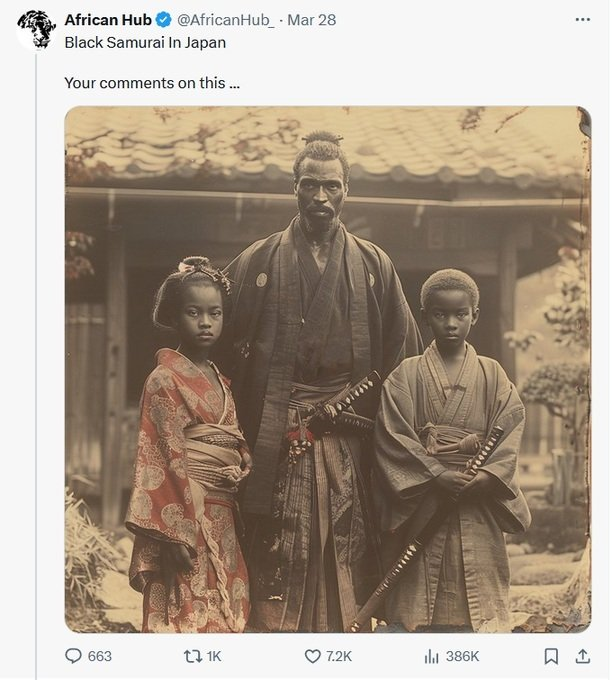Click the 7.2K likes count
612x680 pixels.
[339, 656]
